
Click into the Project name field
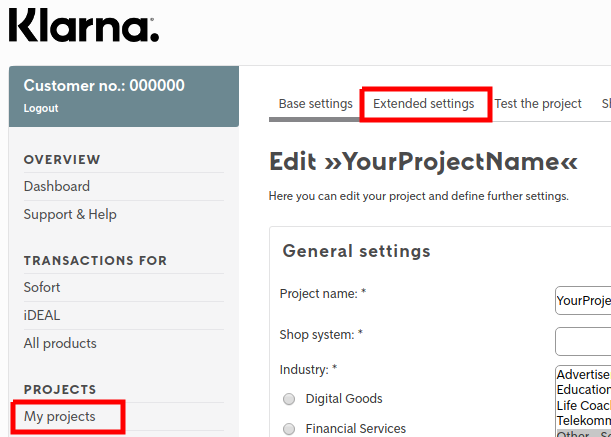[583, 300]
